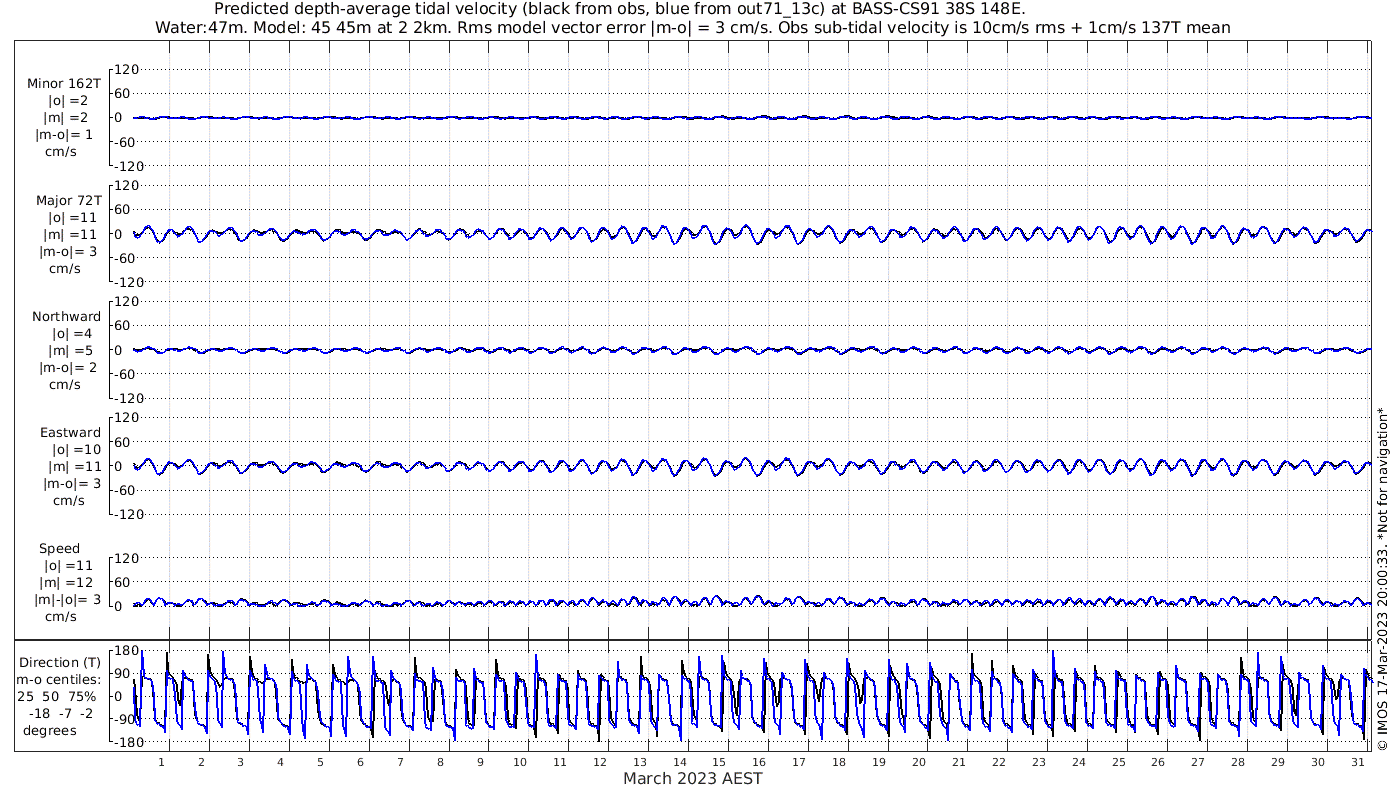
Task: Click day 31 tick label on time axis
Action: 1357,762
